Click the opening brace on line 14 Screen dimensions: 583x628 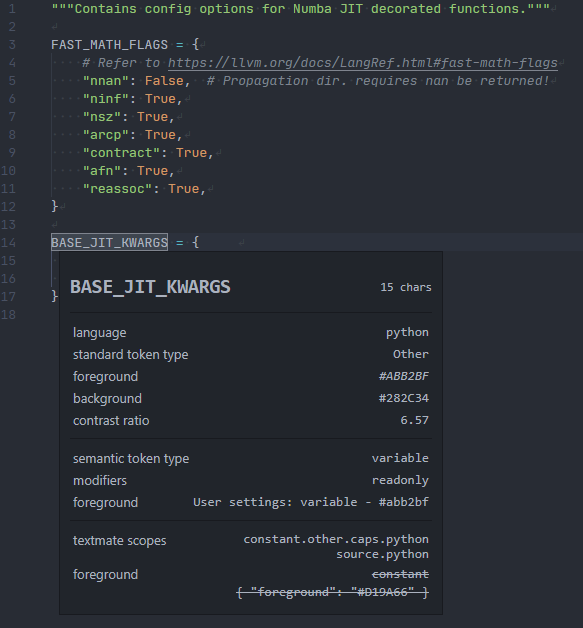[x=195, y=242]
